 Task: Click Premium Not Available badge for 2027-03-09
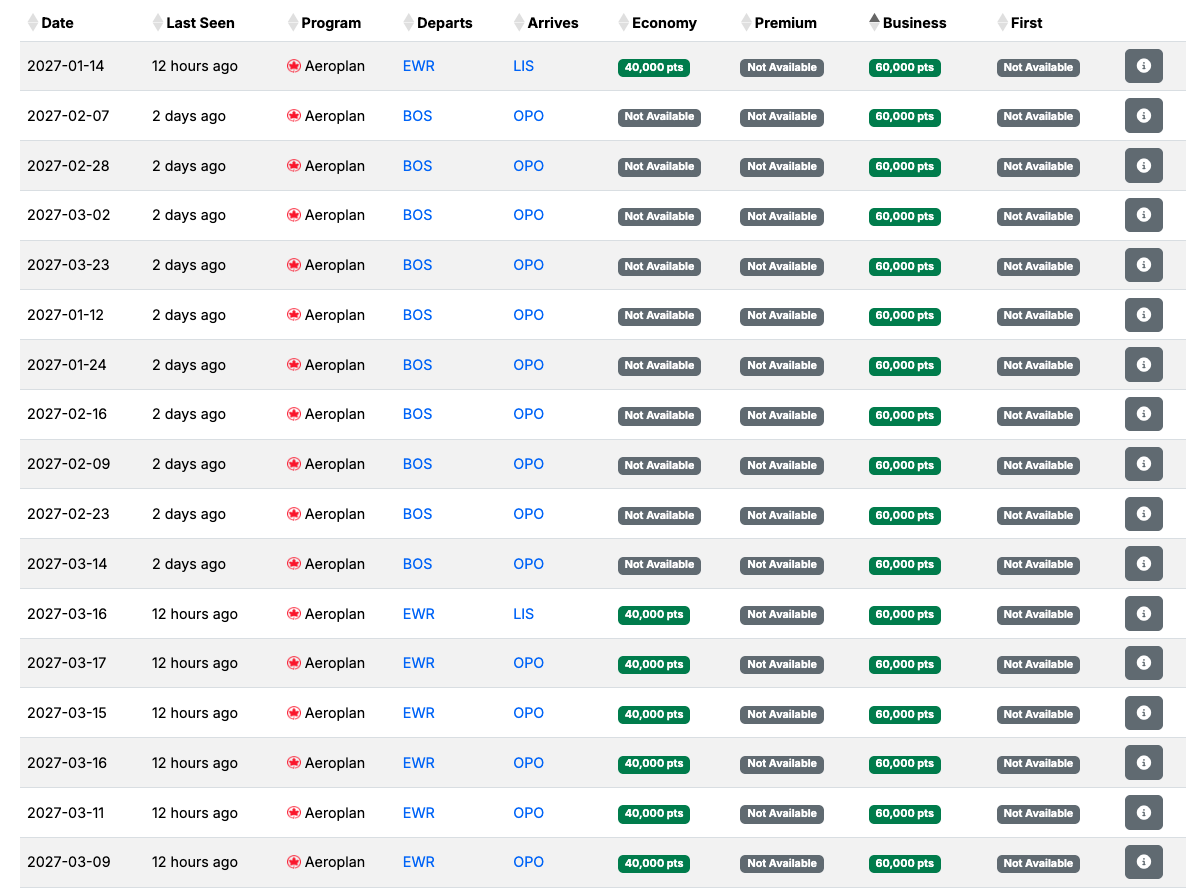coord(782,863)
